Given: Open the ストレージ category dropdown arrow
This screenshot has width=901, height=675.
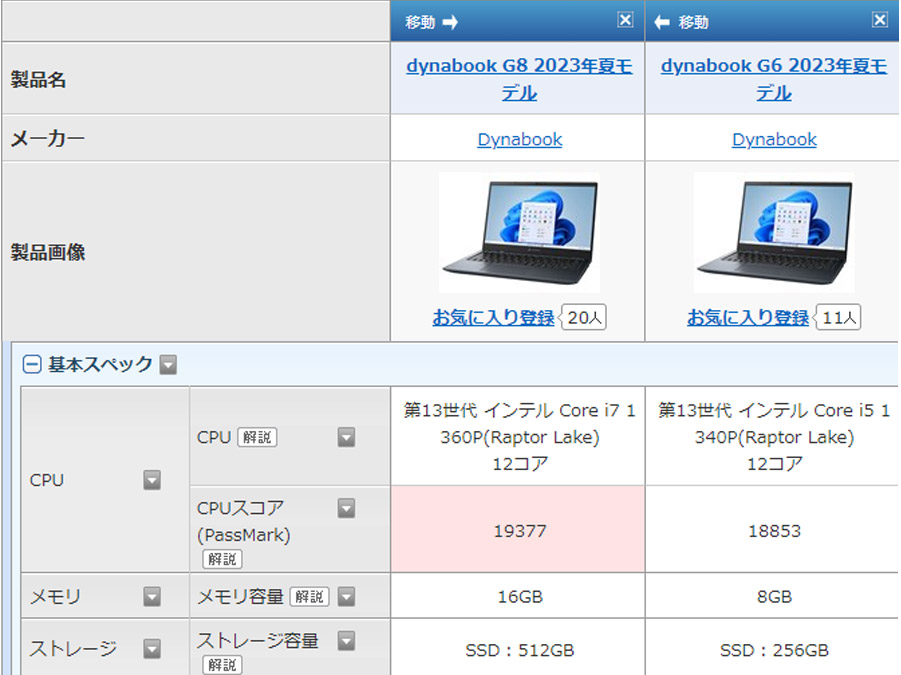Looking at the screenshot, I should (152, 649).
